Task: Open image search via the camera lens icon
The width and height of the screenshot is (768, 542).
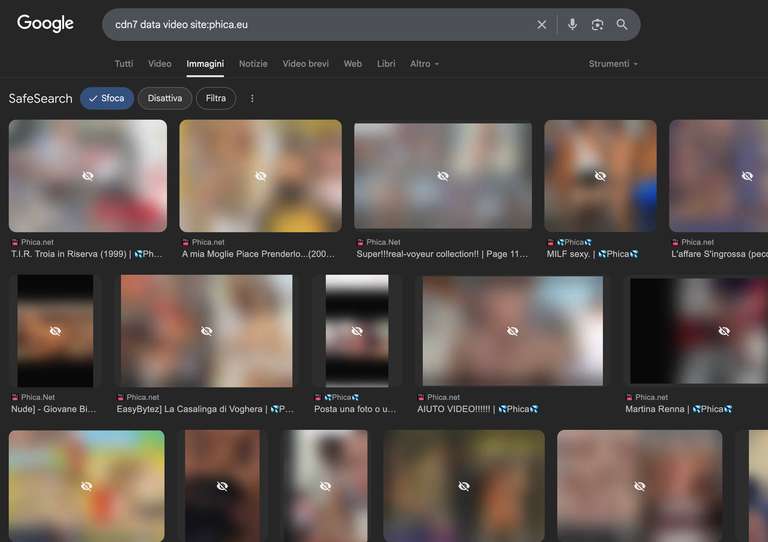Action: point(597,25)
